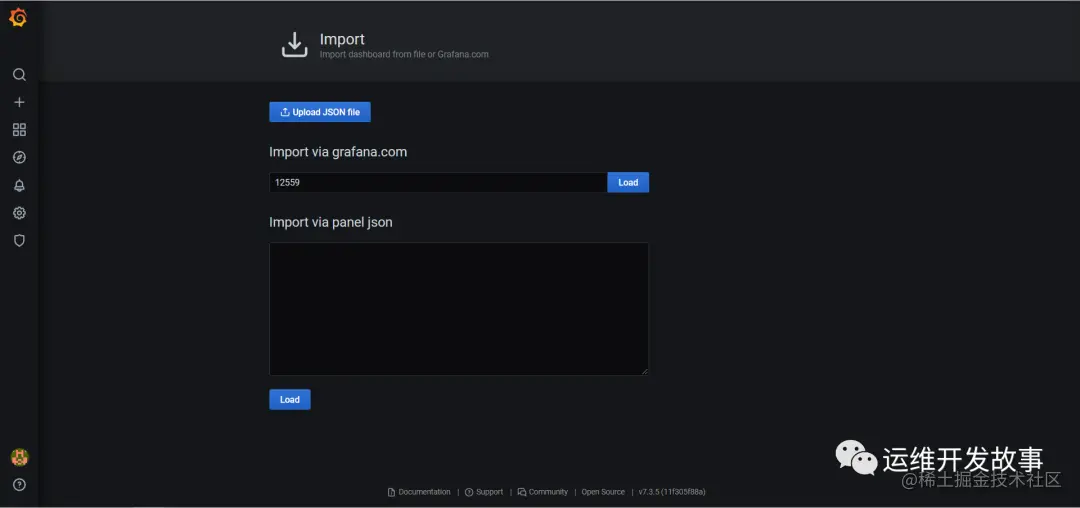
Task: Open the Dashboards grid icon
Action: 19,129
